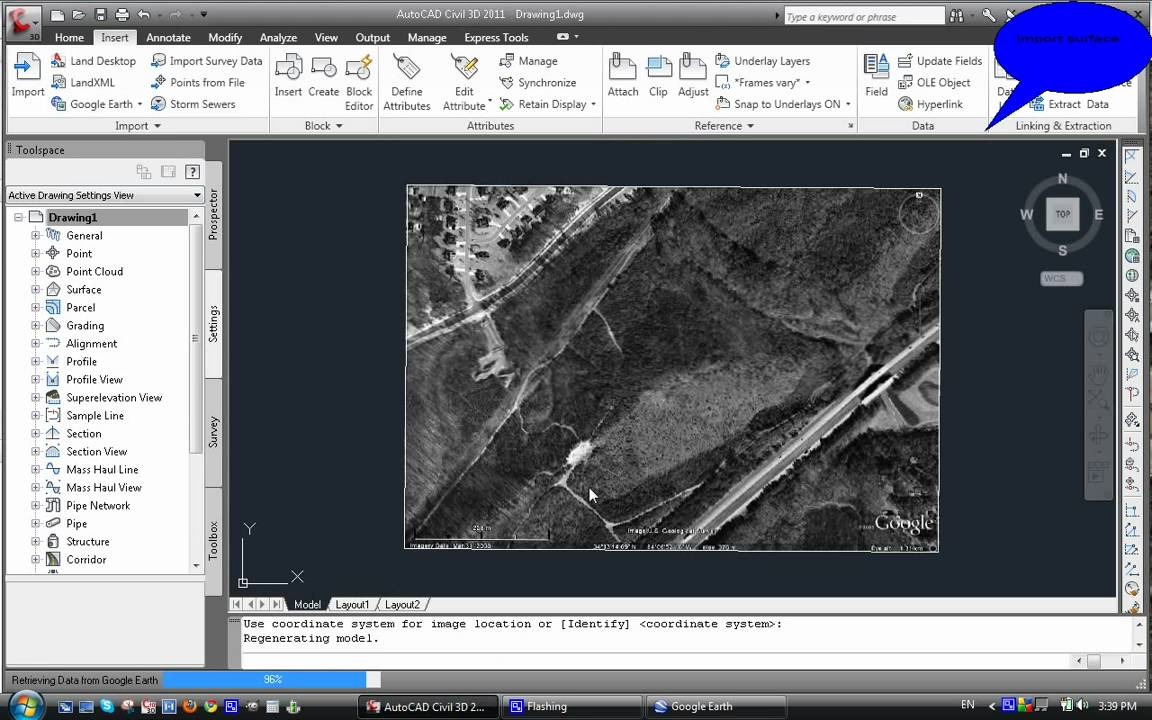The image size is (1152, 720).
Task: Select Profile View in settings tree
Action: click(x=94, y=379)
